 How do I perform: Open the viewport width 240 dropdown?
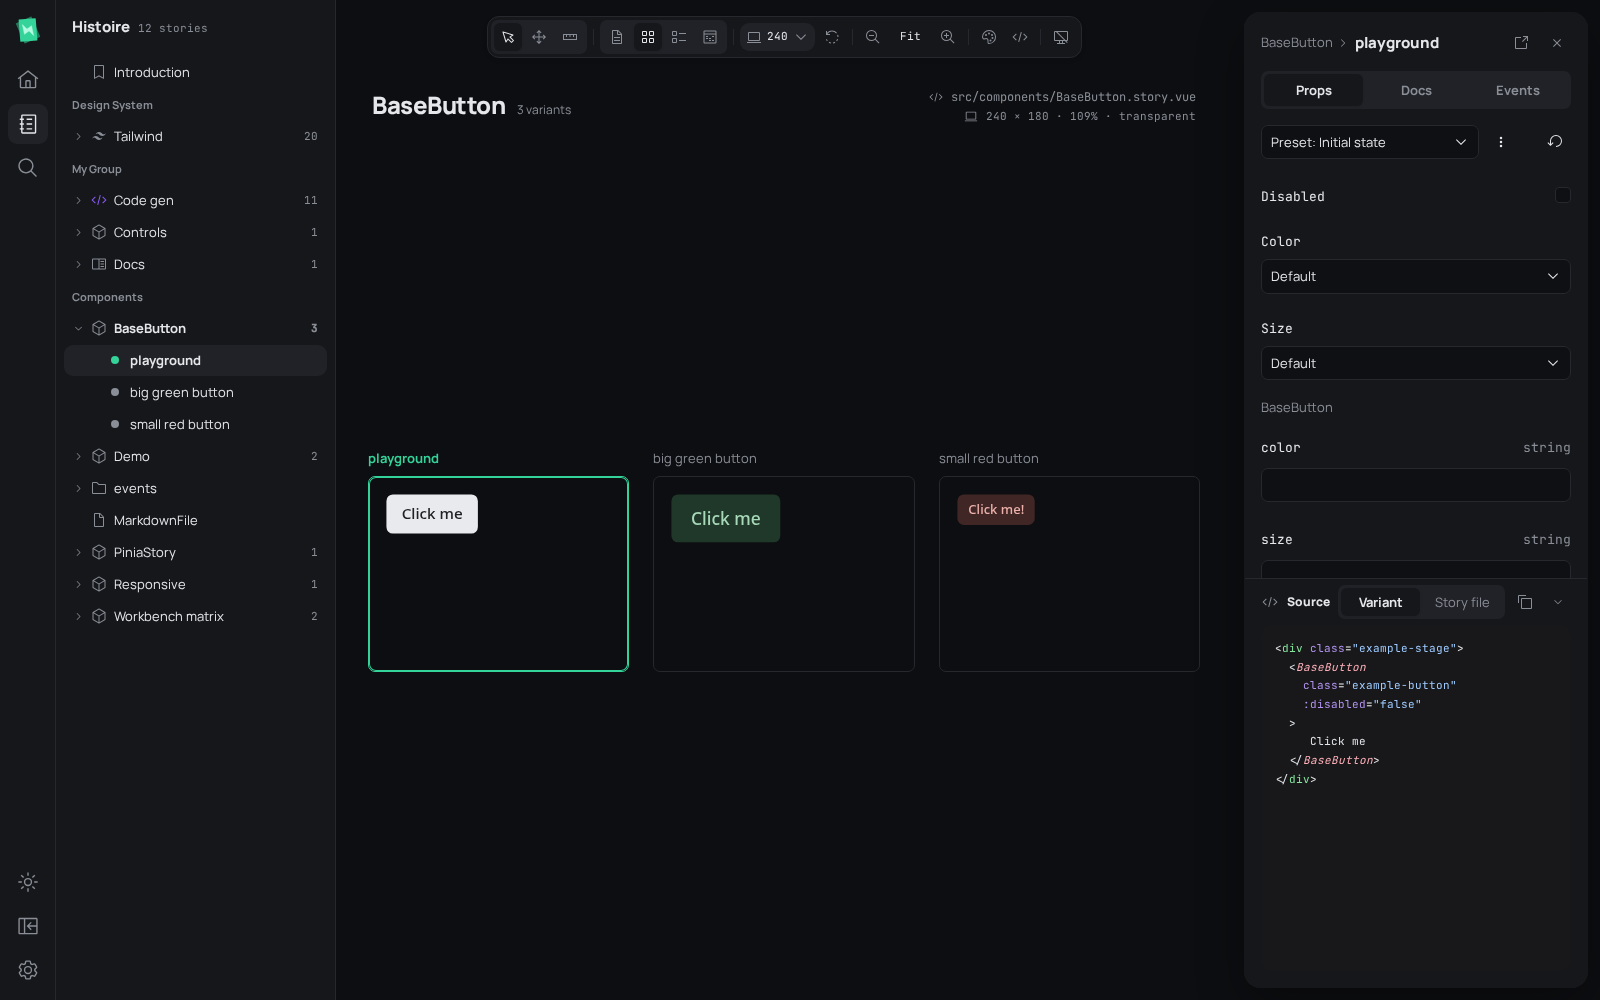(777, 37)
